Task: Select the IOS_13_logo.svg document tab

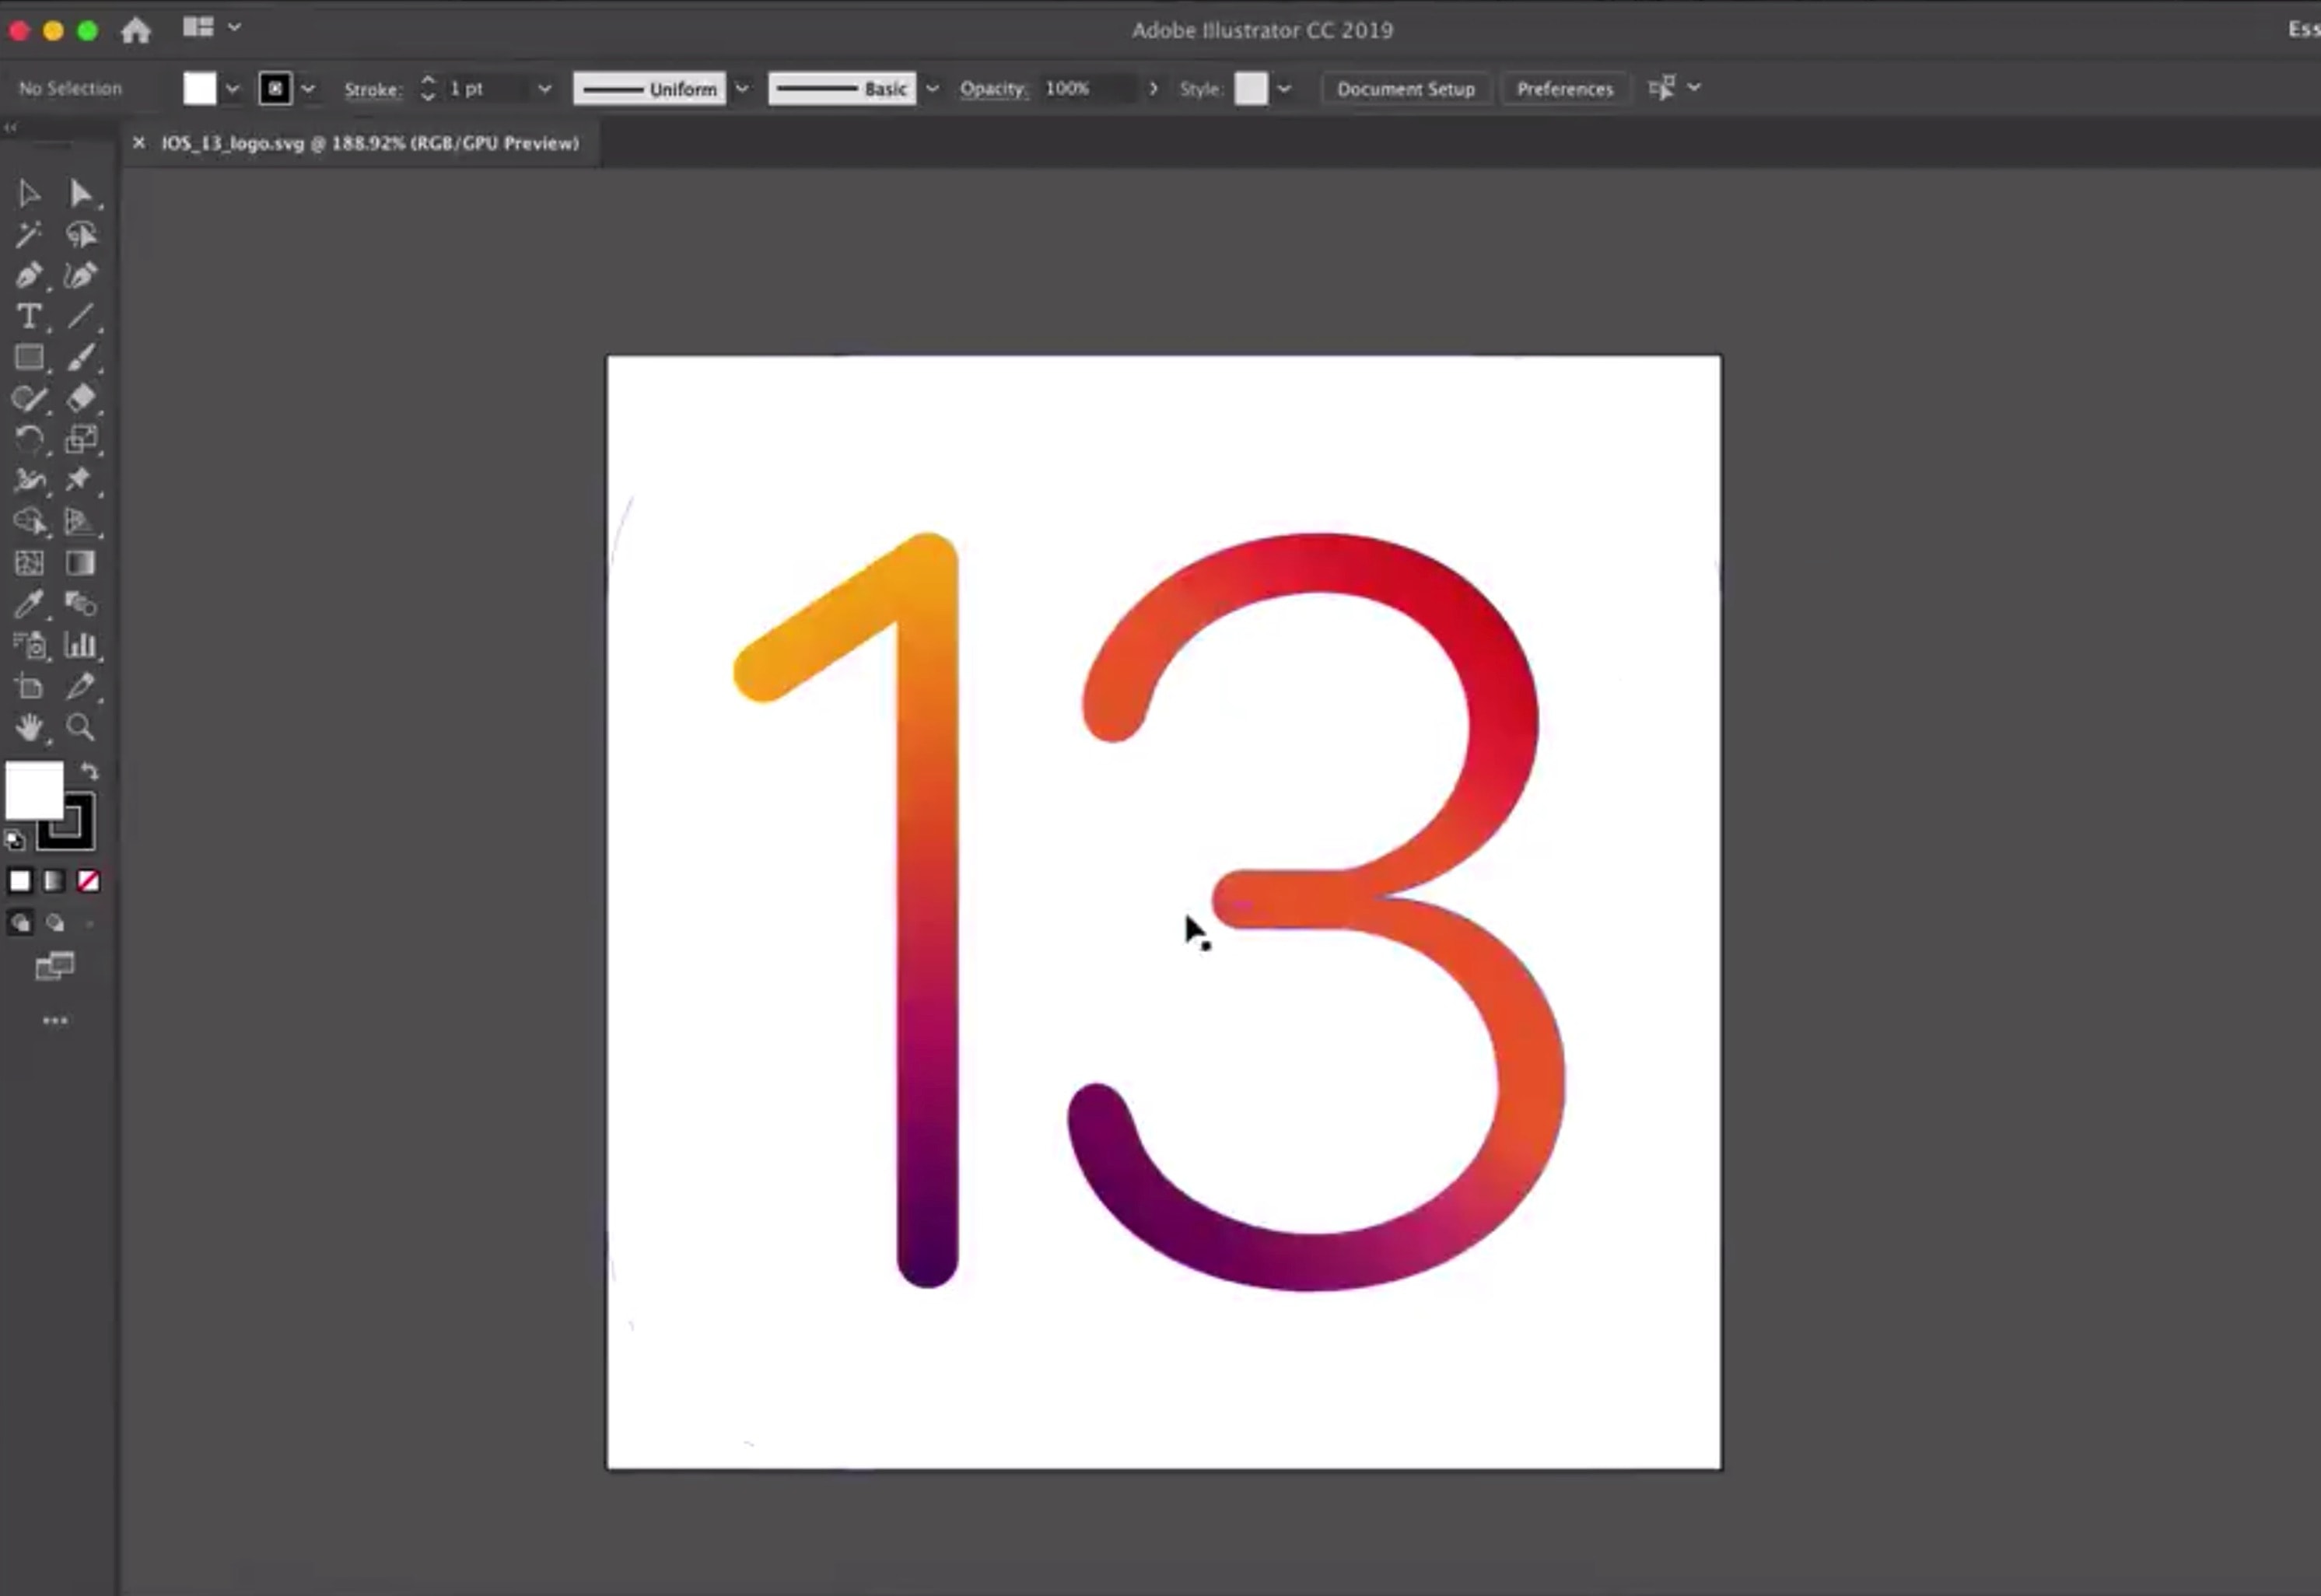Action: click(x=369, y=143)
